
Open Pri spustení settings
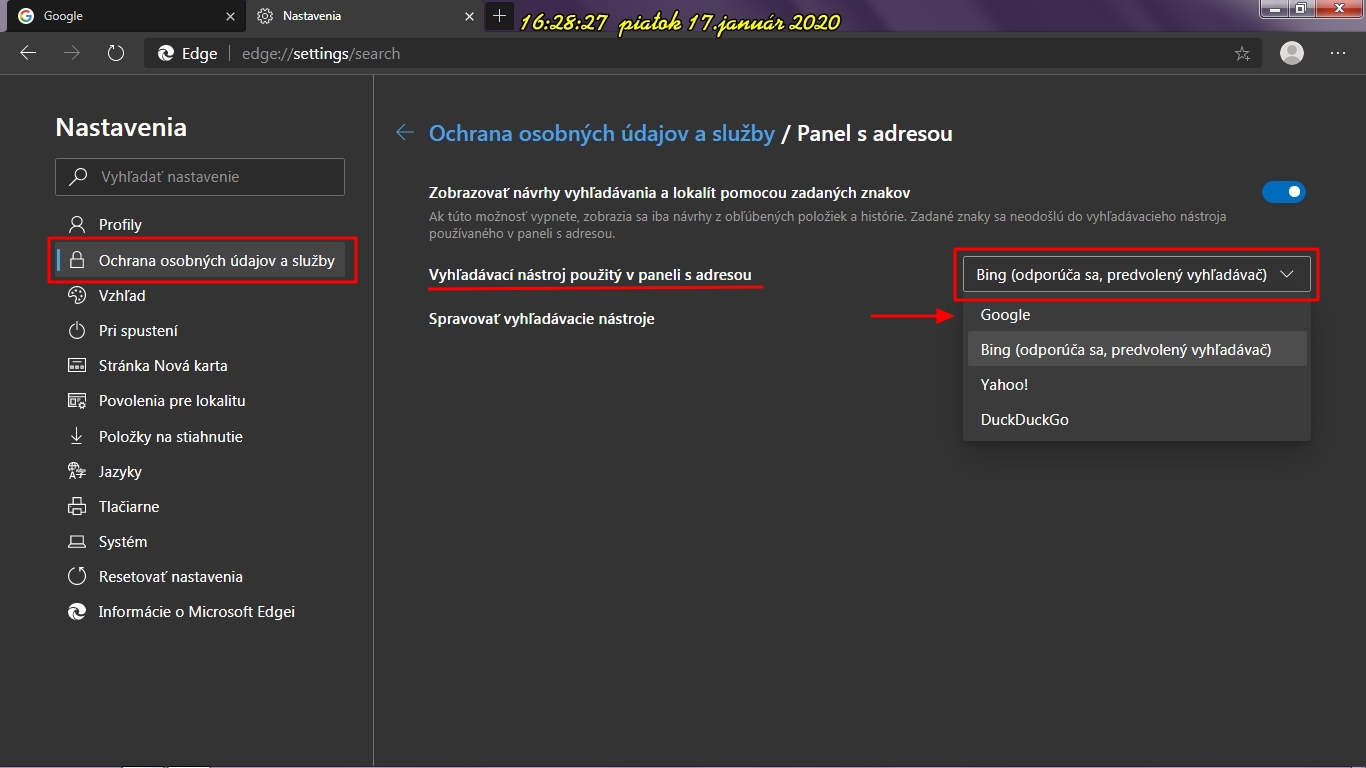(200, 330)
